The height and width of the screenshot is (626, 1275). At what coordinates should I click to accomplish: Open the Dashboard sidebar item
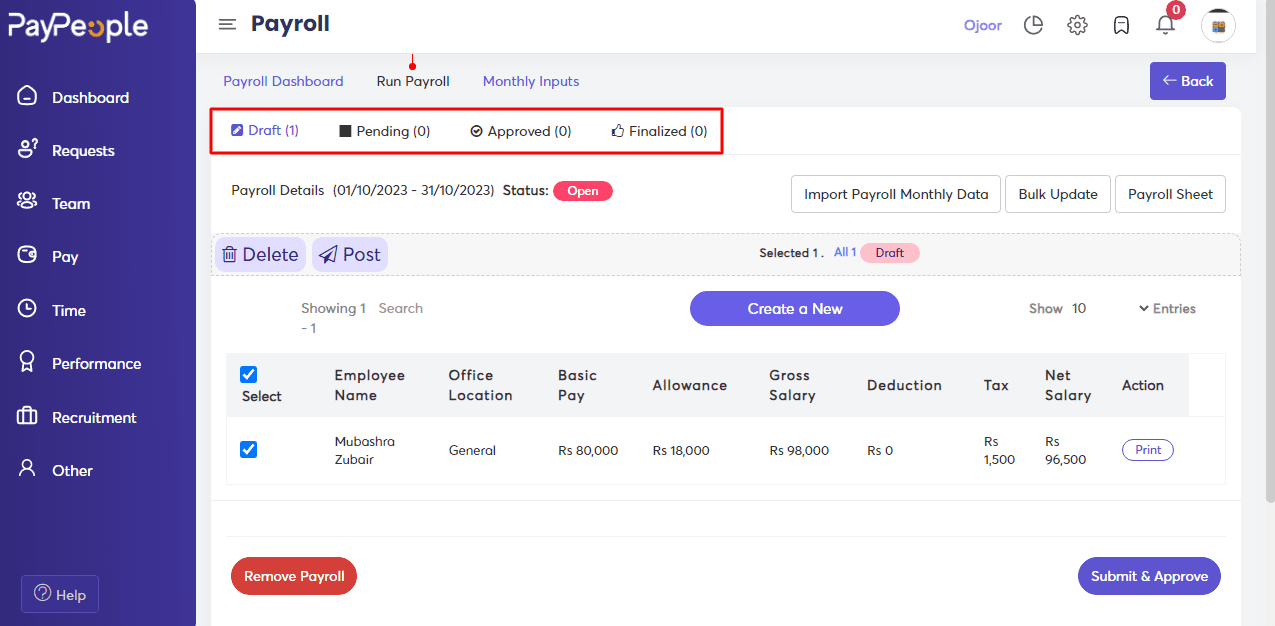(x=90, y=96)
